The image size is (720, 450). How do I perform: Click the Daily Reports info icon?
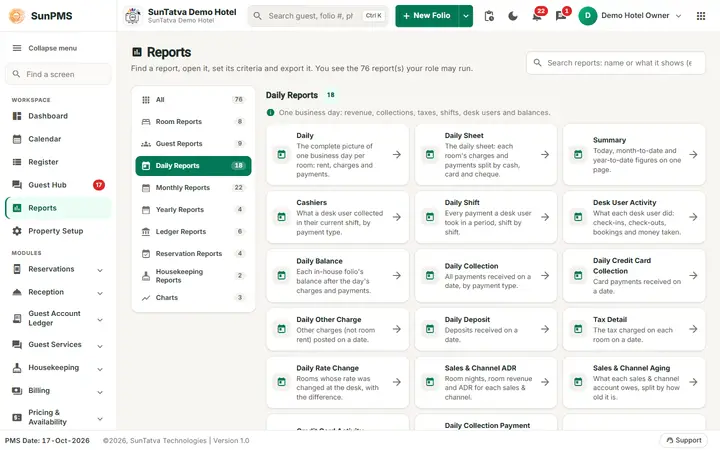(270, 112)
